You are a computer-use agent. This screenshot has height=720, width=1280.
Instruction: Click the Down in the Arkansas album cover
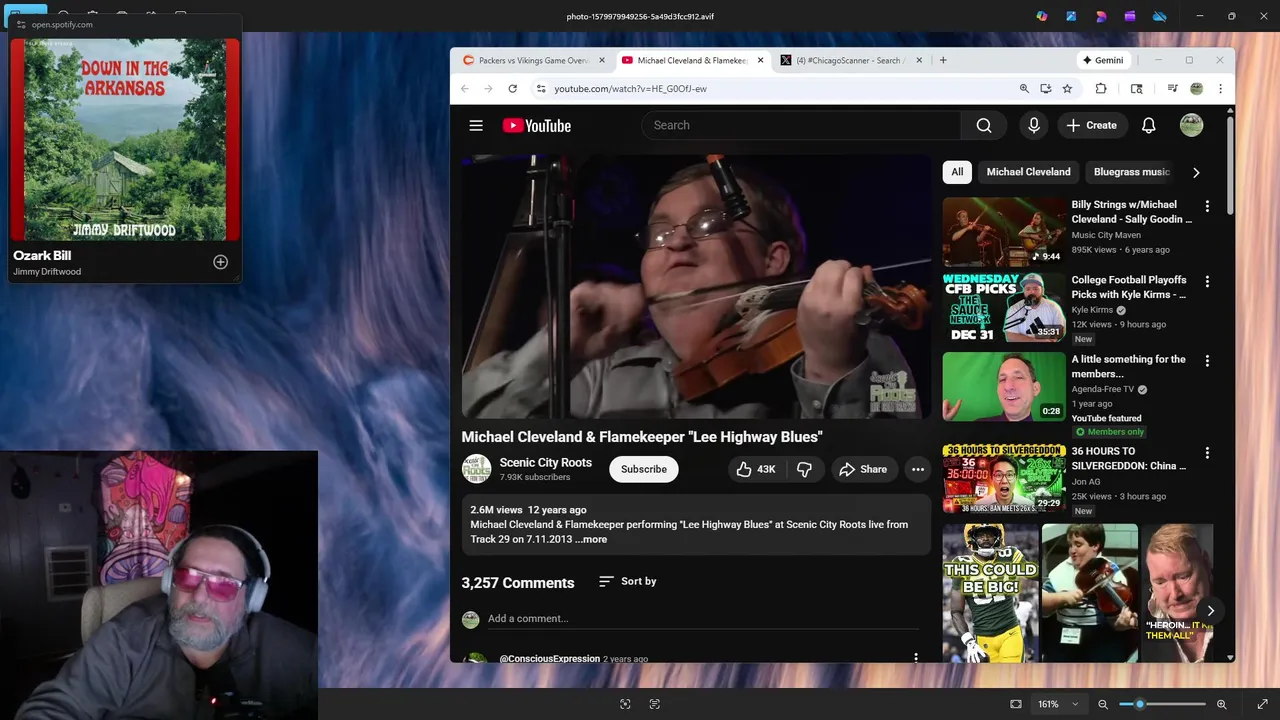125,139
